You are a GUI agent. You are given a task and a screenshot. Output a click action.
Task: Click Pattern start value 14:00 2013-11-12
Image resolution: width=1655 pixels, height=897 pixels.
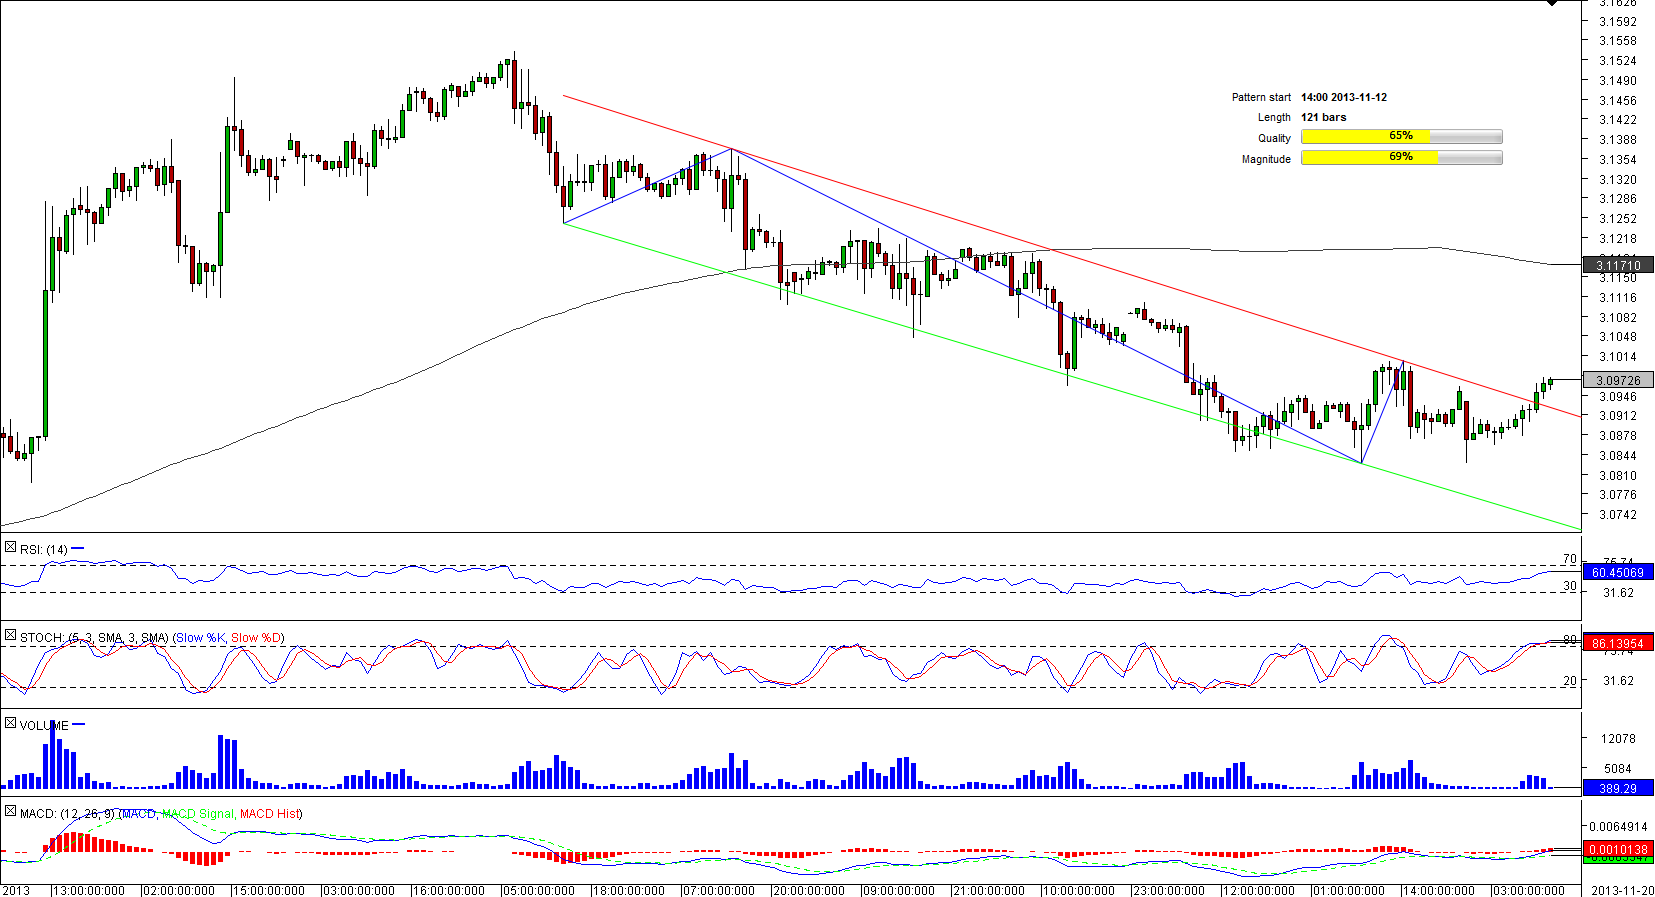pyautogui.click(x=1344, y=97)
